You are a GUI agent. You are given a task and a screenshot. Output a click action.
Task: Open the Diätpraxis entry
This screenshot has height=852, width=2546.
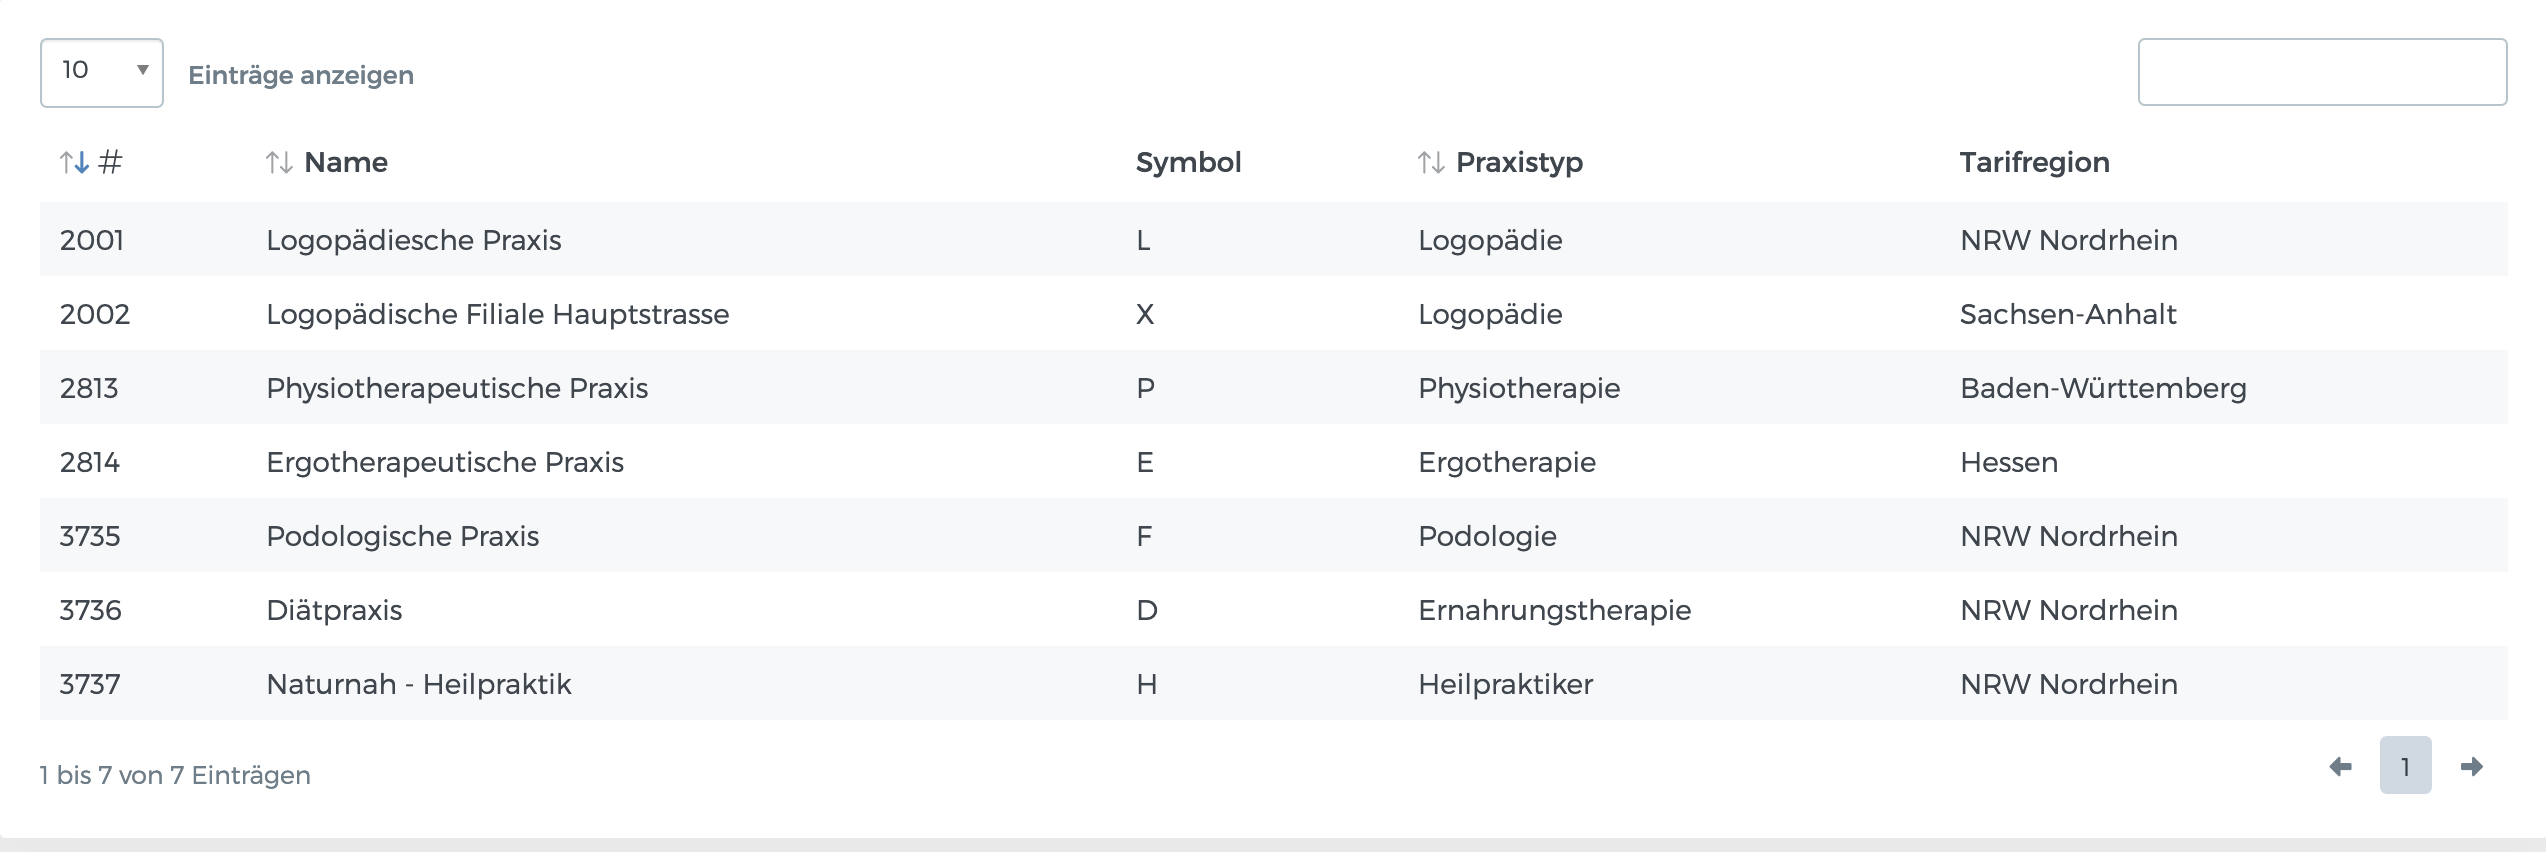(x=334, y=610)
